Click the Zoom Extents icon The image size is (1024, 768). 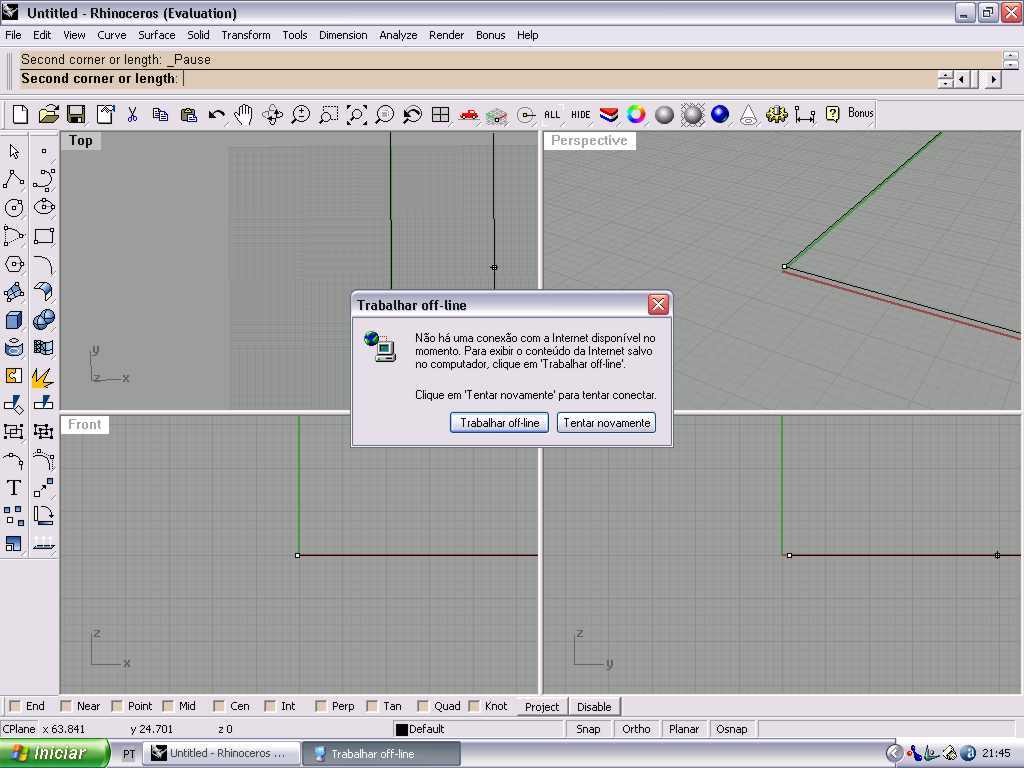[357, 115]
